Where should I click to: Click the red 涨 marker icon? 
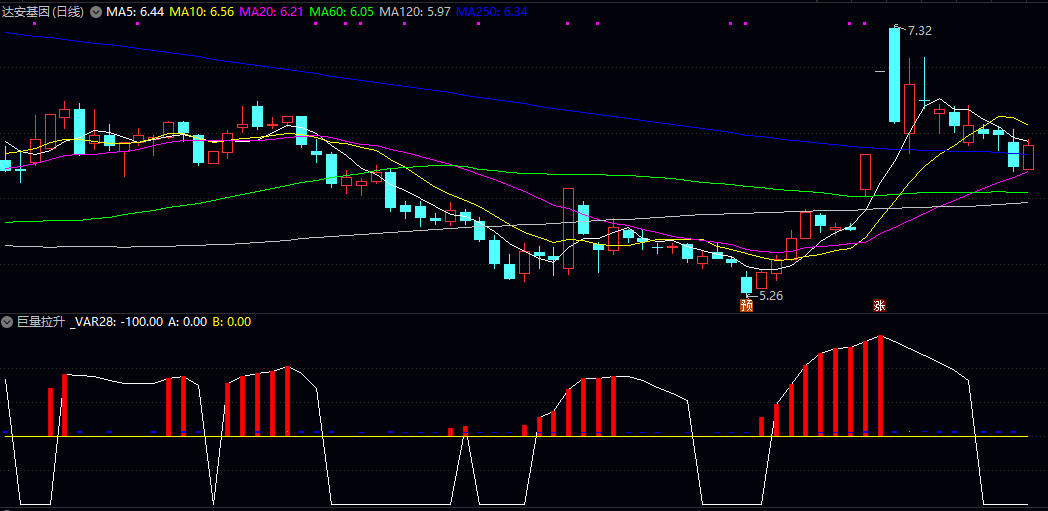879,306
